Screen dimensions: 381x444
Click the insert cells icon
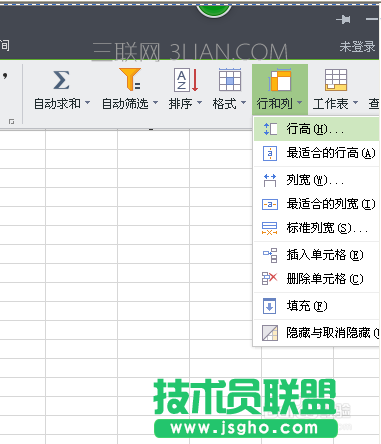click(x=270, y=255)
